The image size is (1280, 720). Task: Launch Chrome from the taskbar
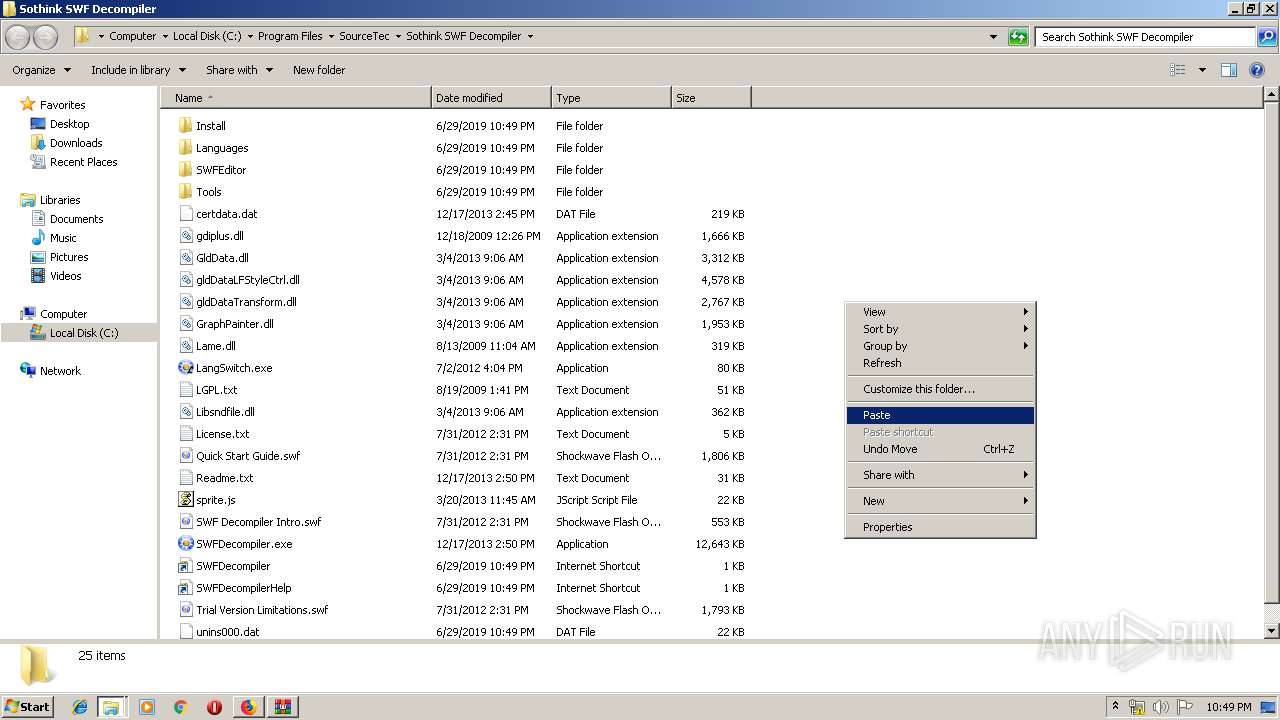181,707
